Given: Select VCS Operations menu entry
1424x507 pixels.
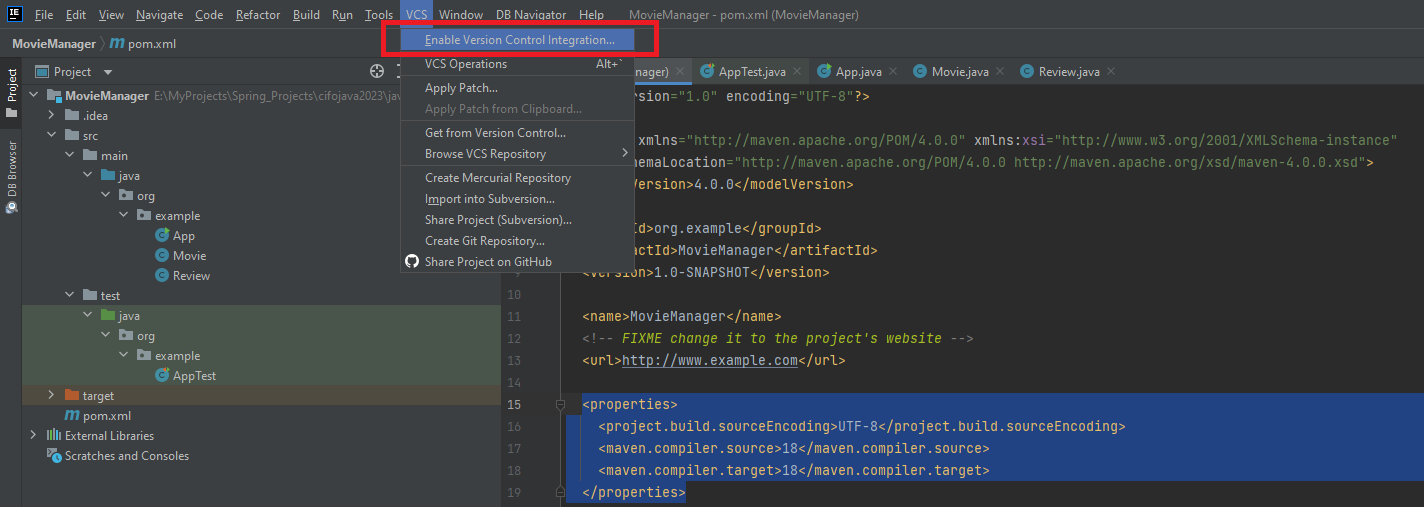Looking at the screenshot, I should click(518, 64).
